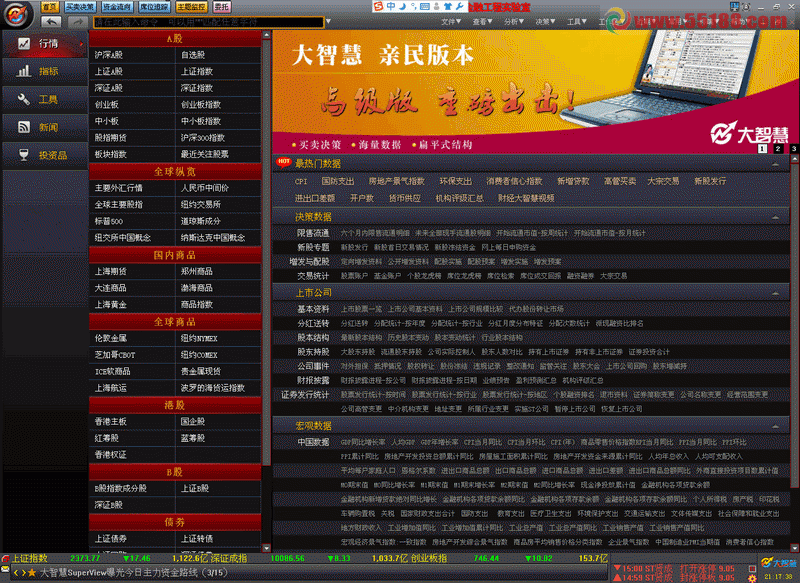Screen dimensions: 800x583
Task: Click the data panel scrollbar down arrow
Action: pyautogui.click(x=794, y=548)
